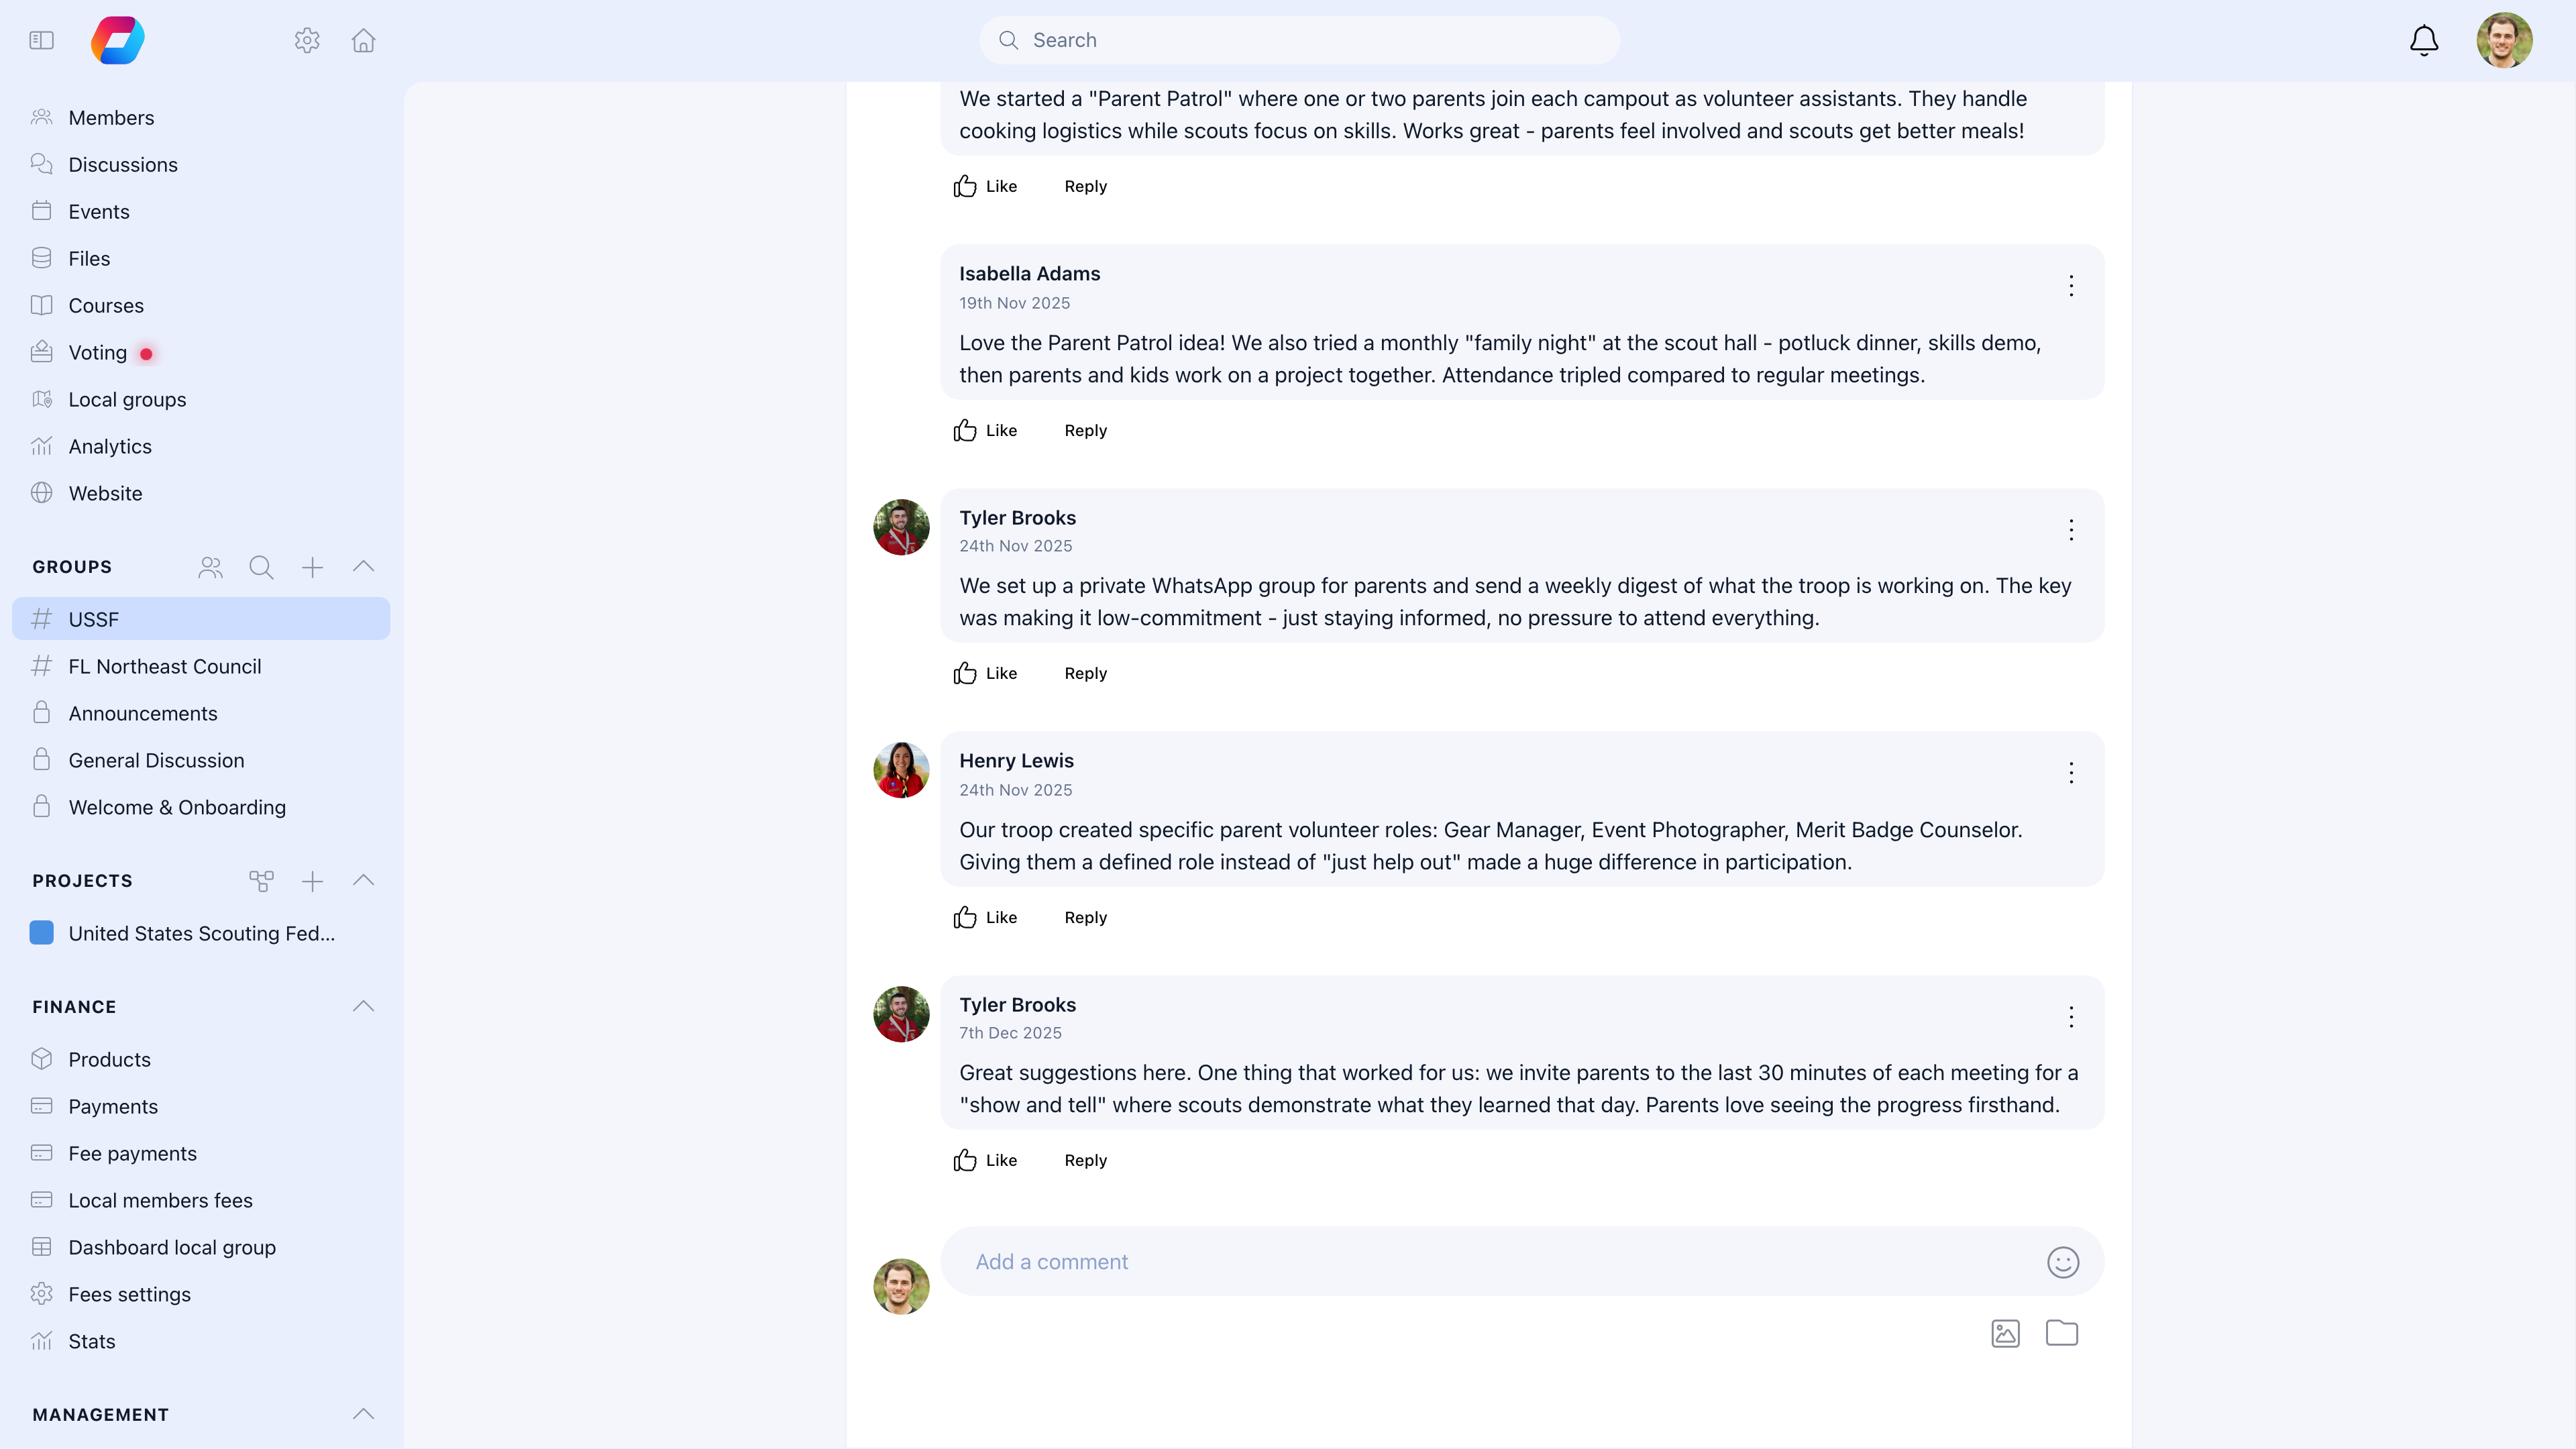Open the Voting section
2576x1449 pixels.
(97, 352)
